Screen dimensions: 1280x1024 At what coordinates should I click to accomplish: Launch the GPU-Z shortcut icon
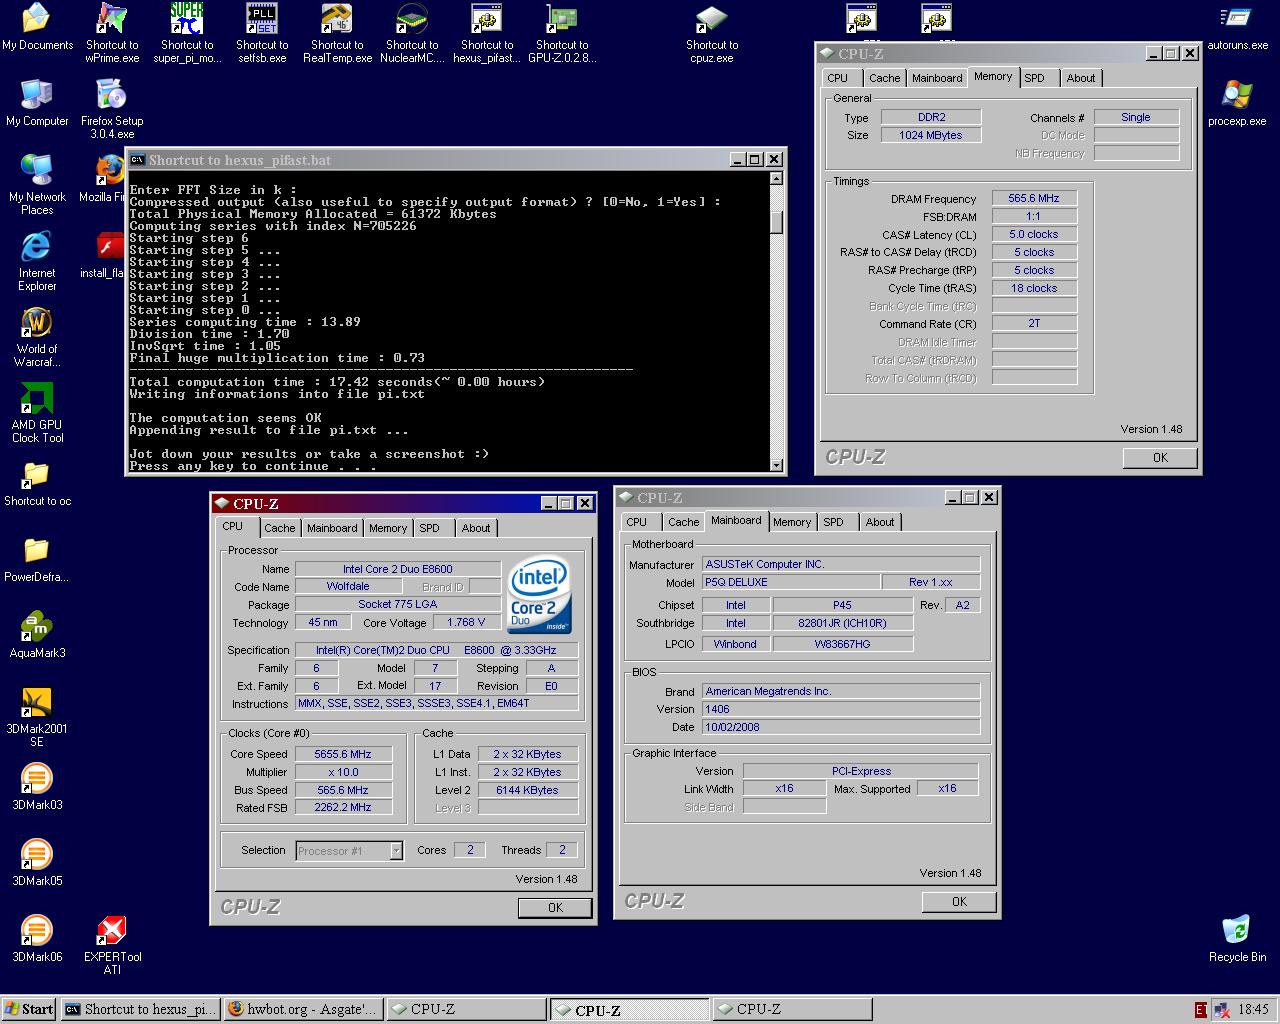tap(562, 33)
